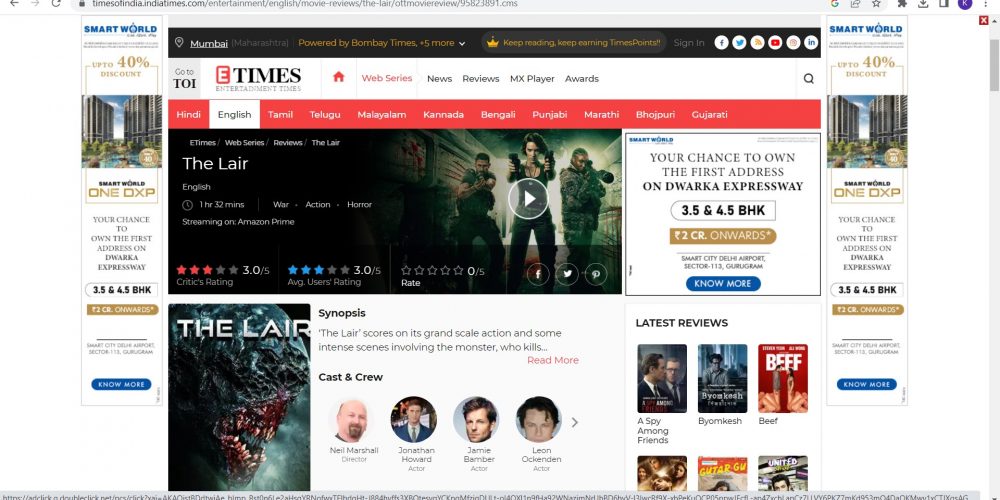
Task: Open the K profile avatar
Action: [x=965, y=3]
